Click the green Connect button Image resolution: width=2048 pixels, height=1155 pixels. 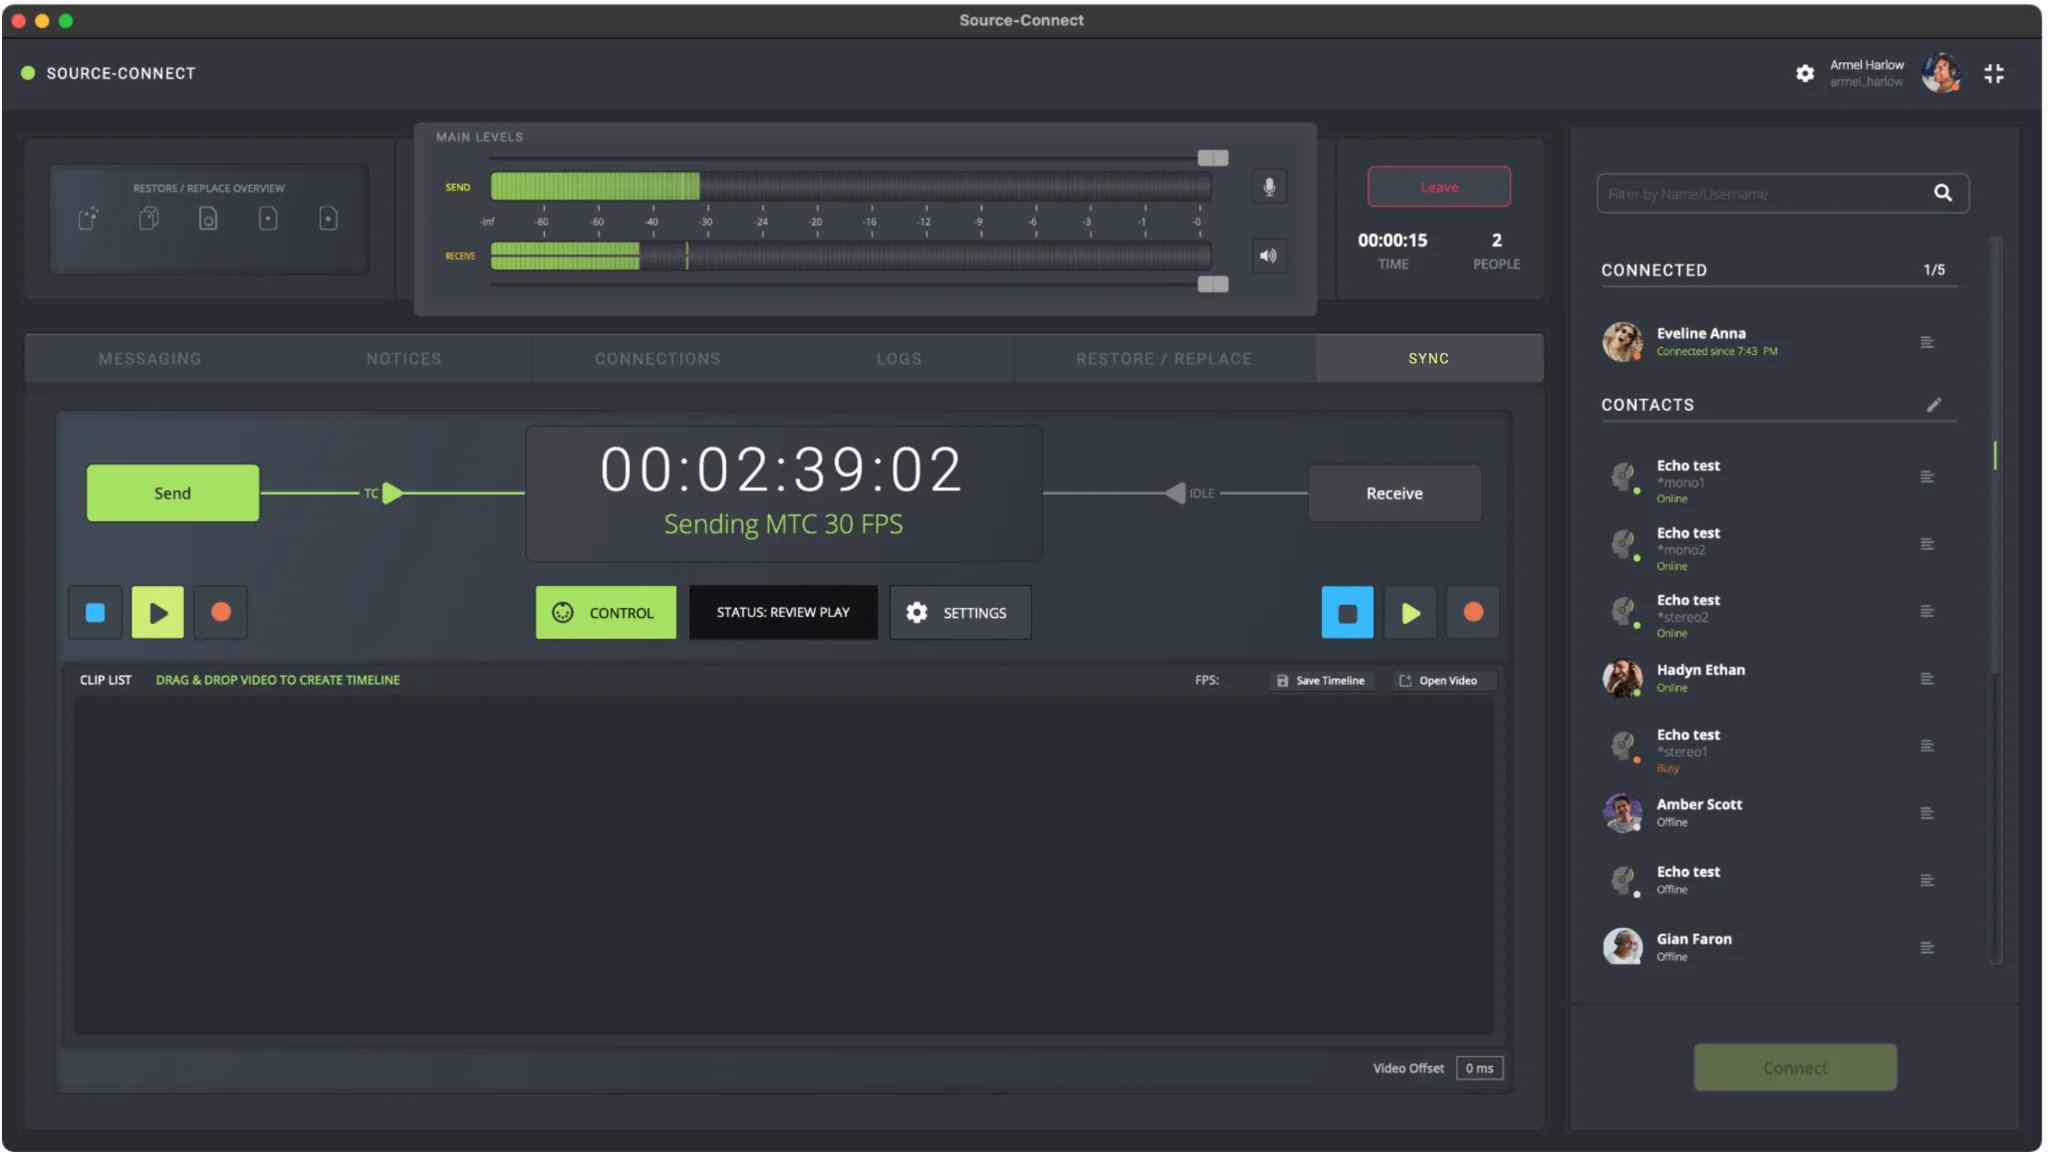coord(1795,1068)
